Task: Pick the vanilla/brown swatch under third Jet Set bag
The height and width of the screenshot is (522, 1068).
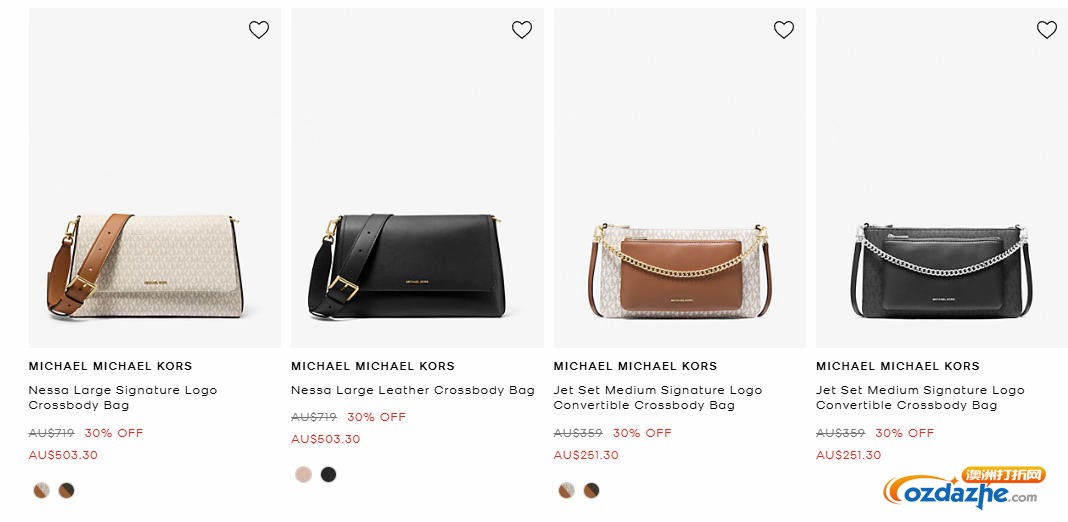Action: [x=566, y=490]
